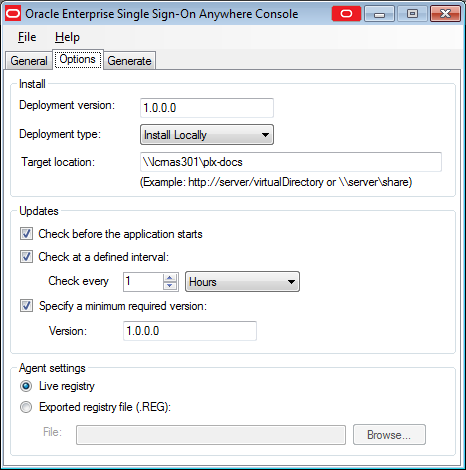Increase Check every value with up arrow
The width and height of the screenshot is (466, 470).
click(170, 278)
